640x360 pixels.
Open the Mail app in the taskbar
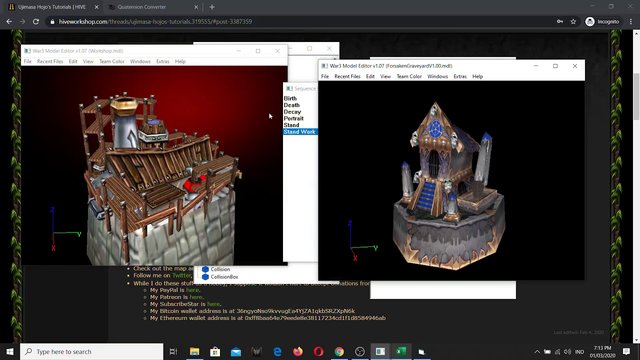click(x=236, y=351)
